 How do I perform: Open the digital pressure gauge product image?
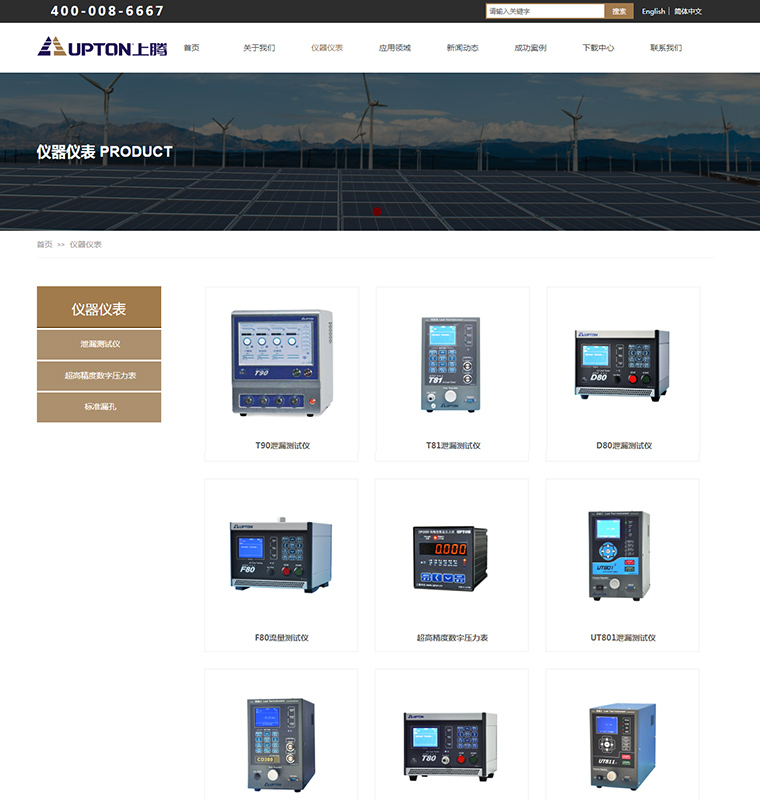tap(450, 559)
